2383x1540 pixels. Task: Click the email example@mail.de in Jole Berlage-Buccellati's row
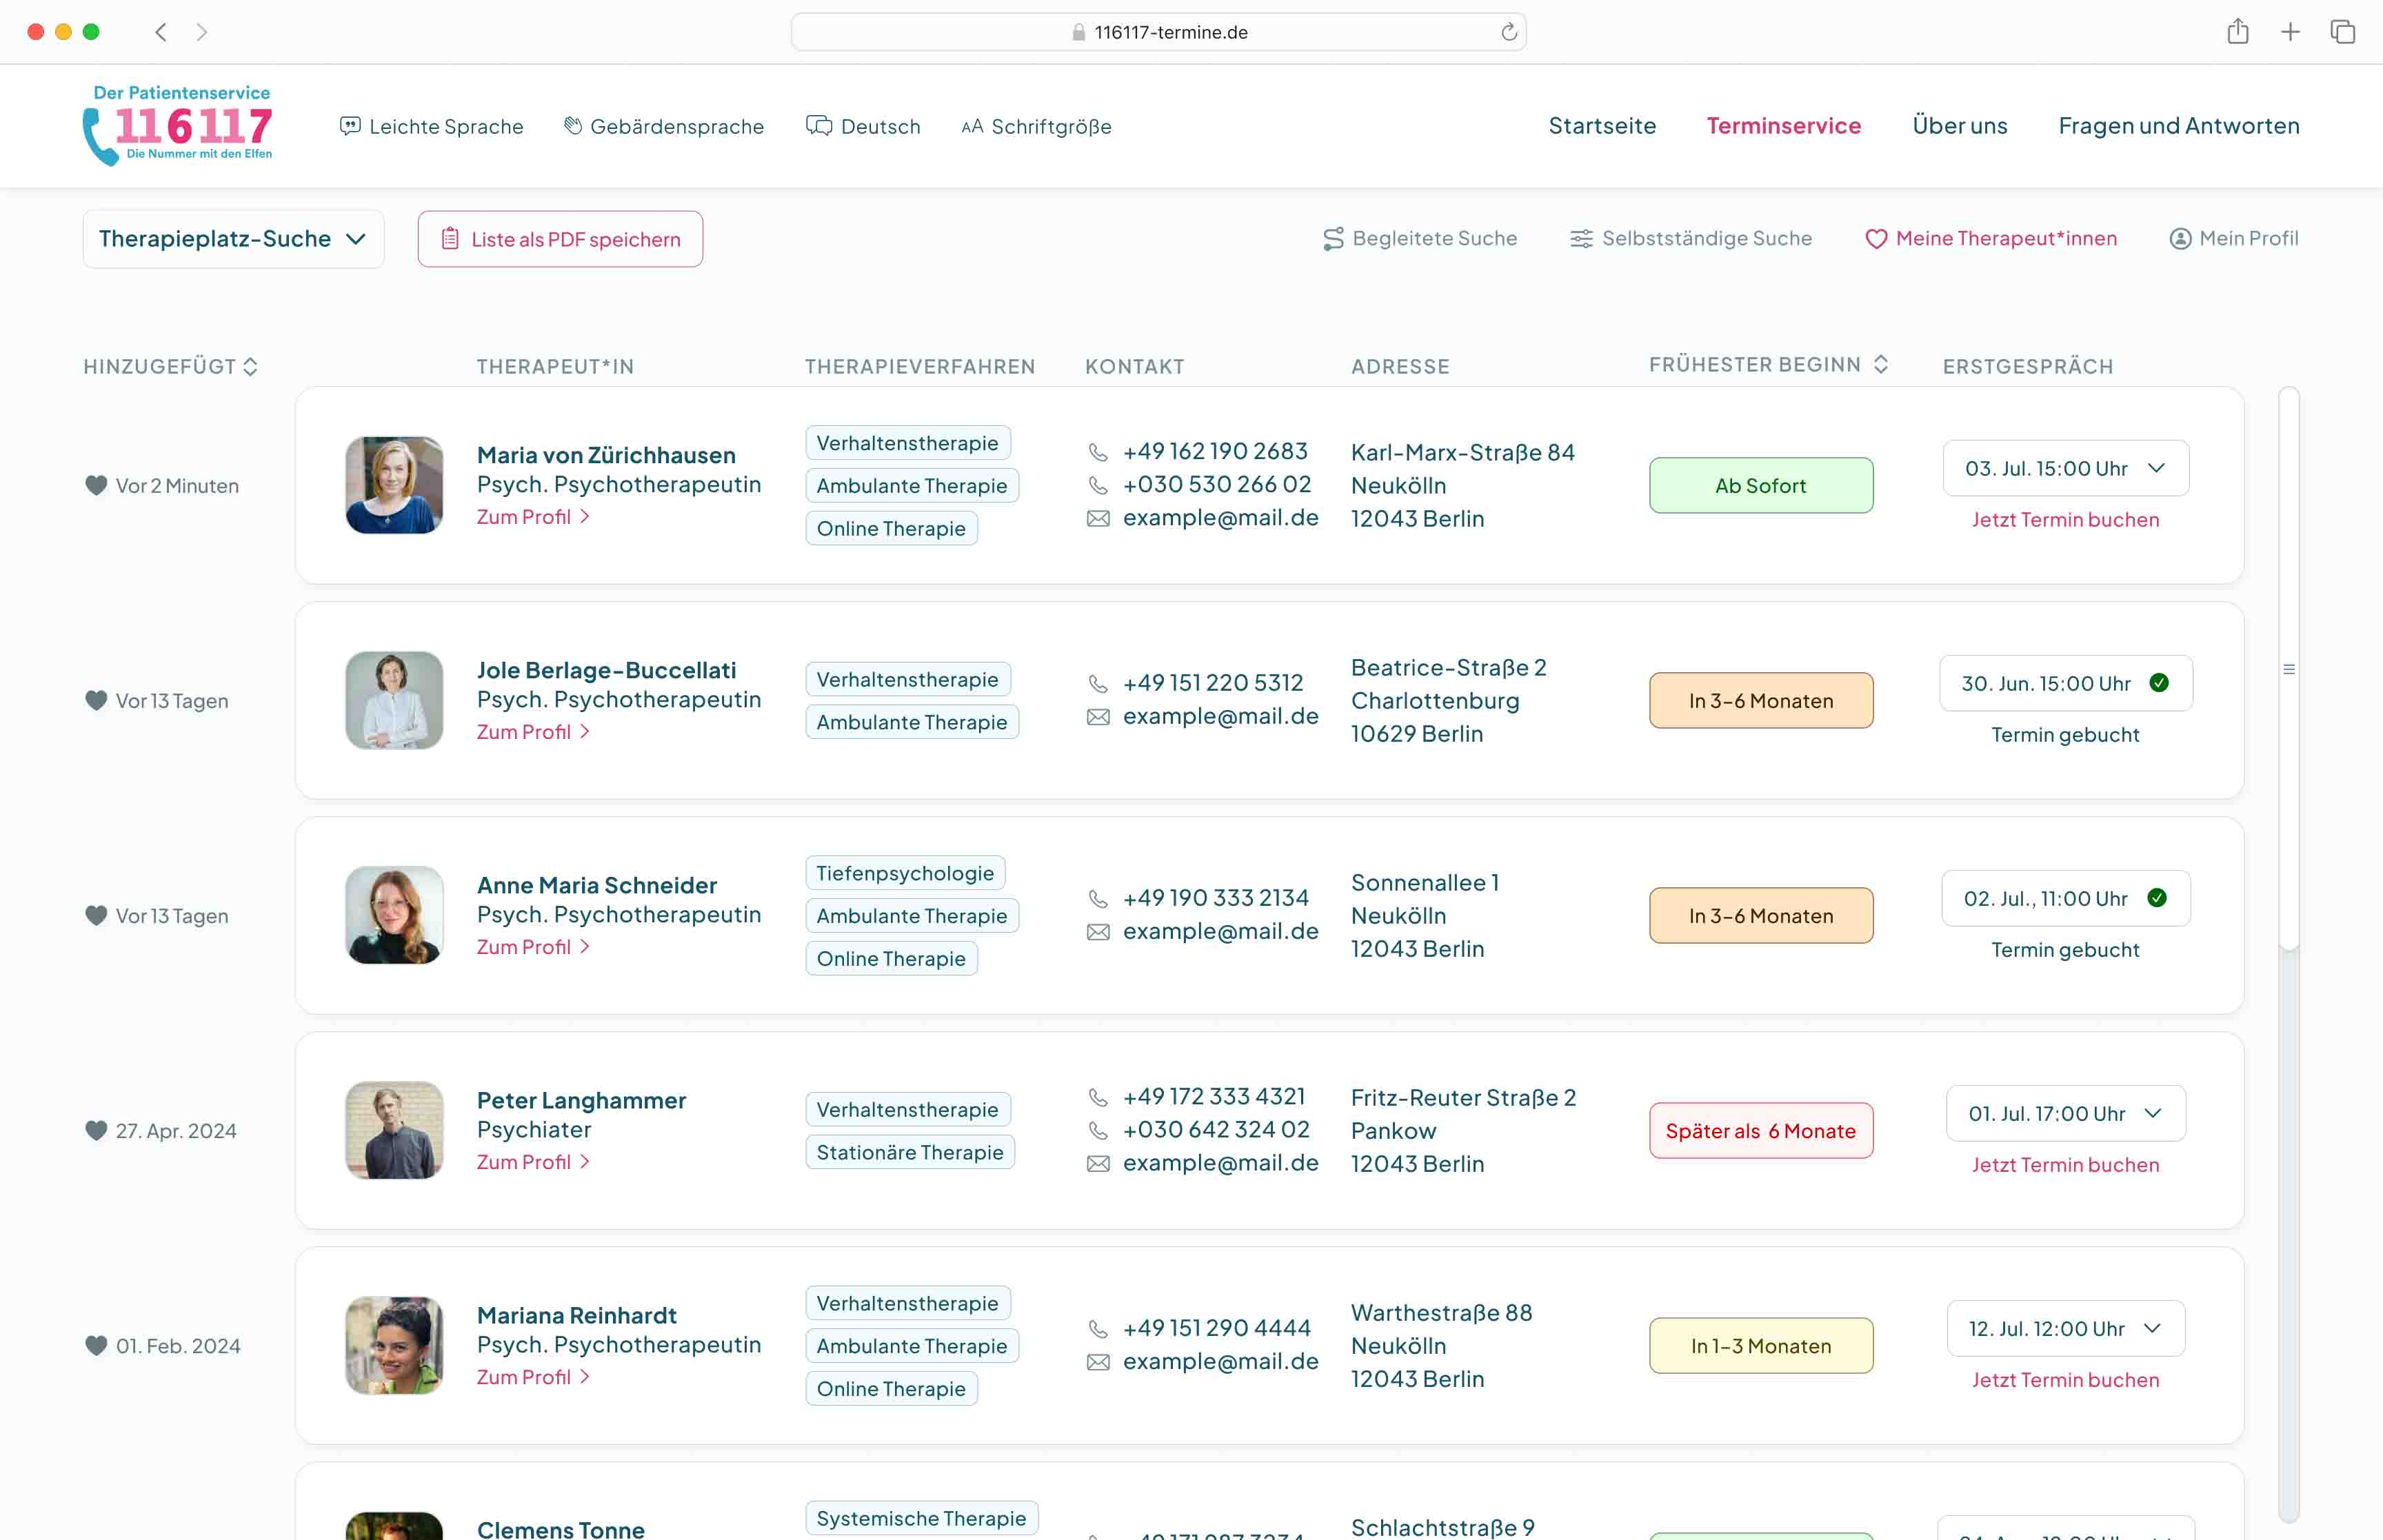pos(1220,716)
